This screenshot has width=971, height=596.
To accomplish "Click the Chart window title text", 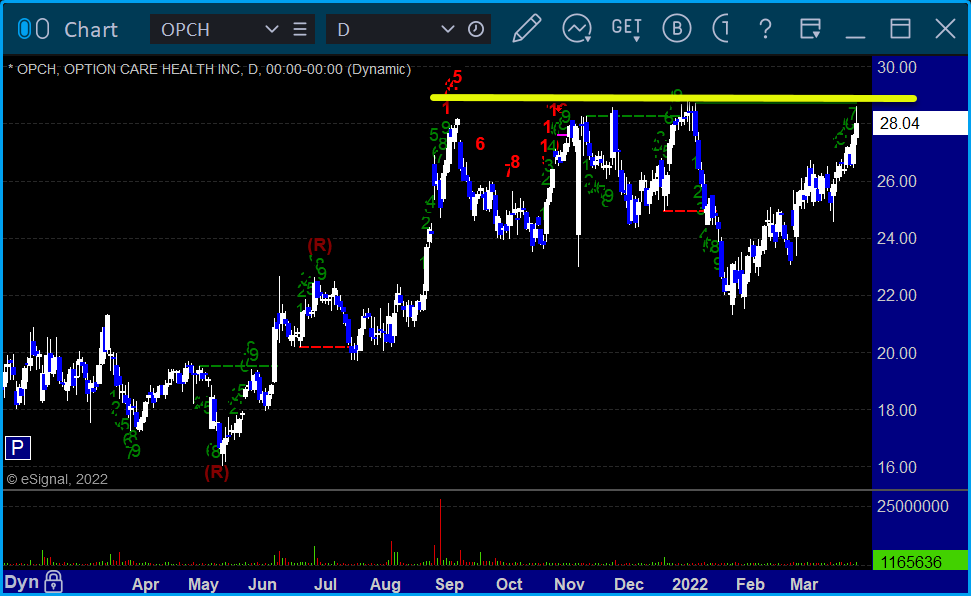I will [91, 29].
